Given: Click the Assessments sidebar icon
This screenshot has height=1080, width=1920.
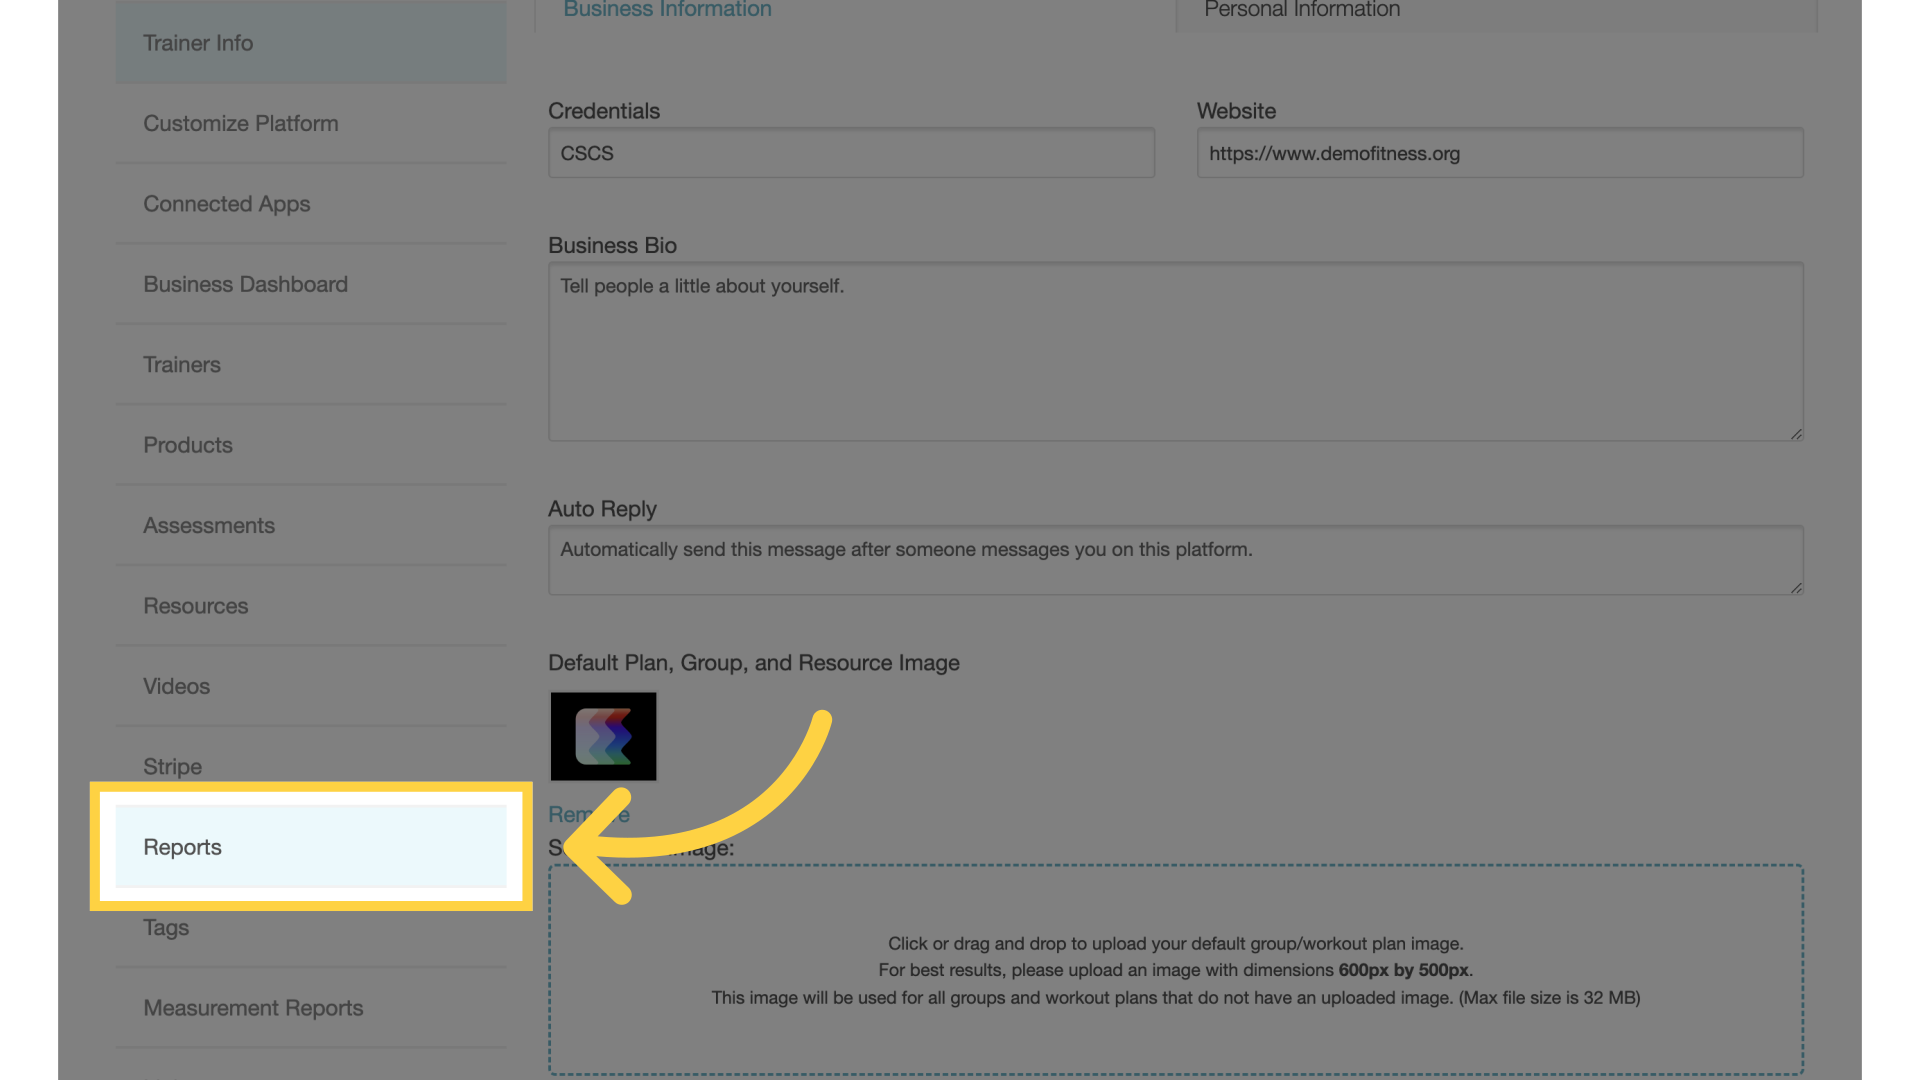Looking at the screenshot, I should [x=208, y=525].
